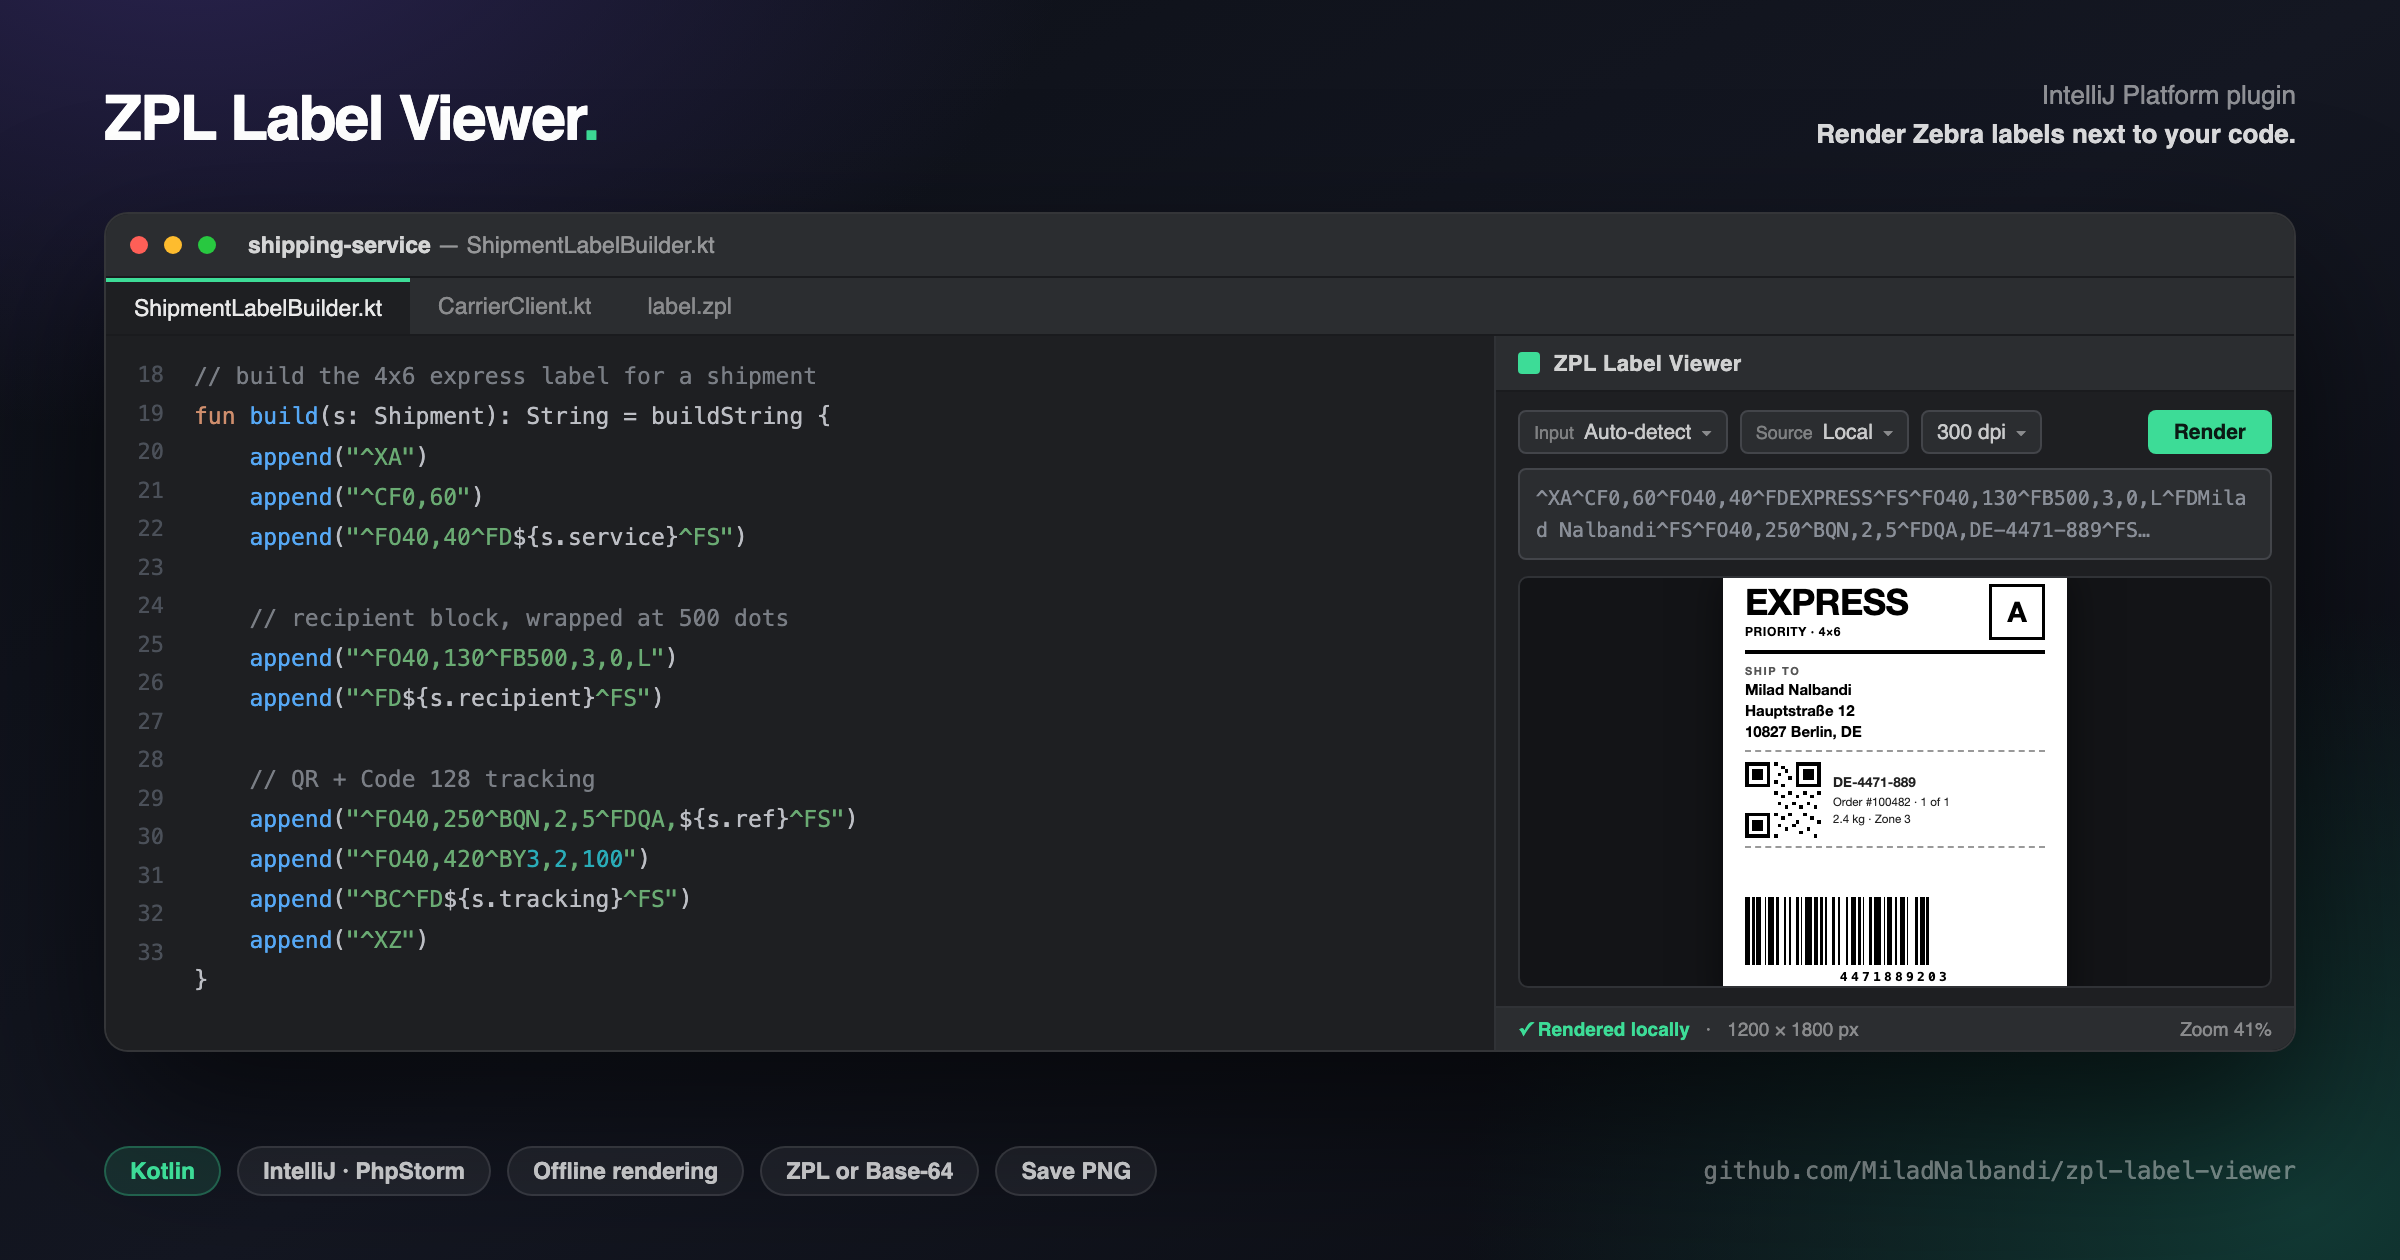
Task: Click the green ZPL Label Viewer panel icon
Action: coord(1529,363)
